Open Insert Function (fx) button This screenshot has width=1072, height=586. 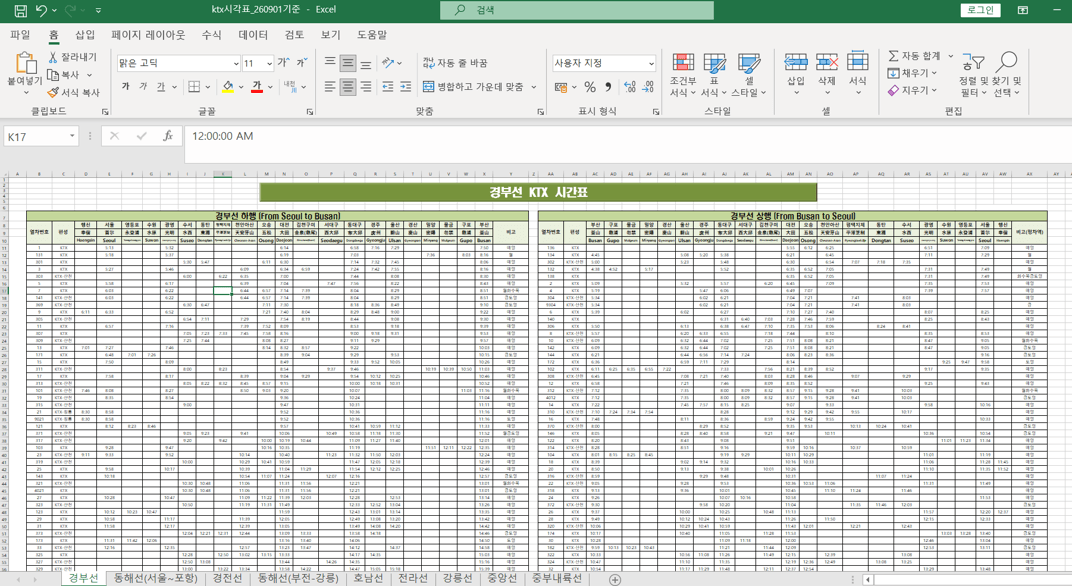[168, 136]
